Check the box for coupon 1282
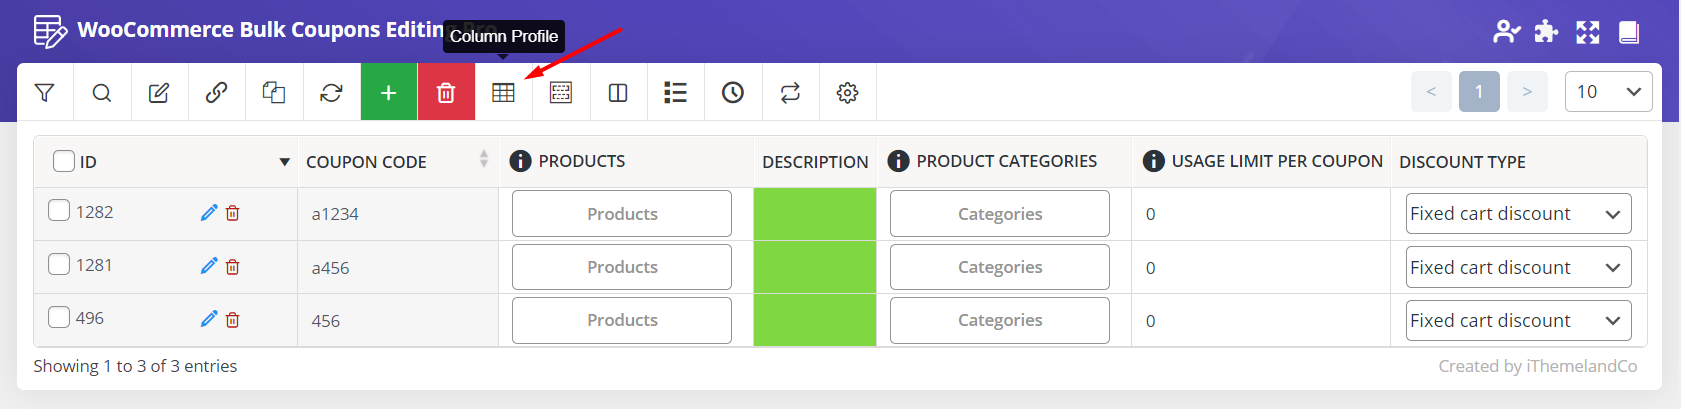This screenshot has width=1681, height=409. click(x=59, y=211)
